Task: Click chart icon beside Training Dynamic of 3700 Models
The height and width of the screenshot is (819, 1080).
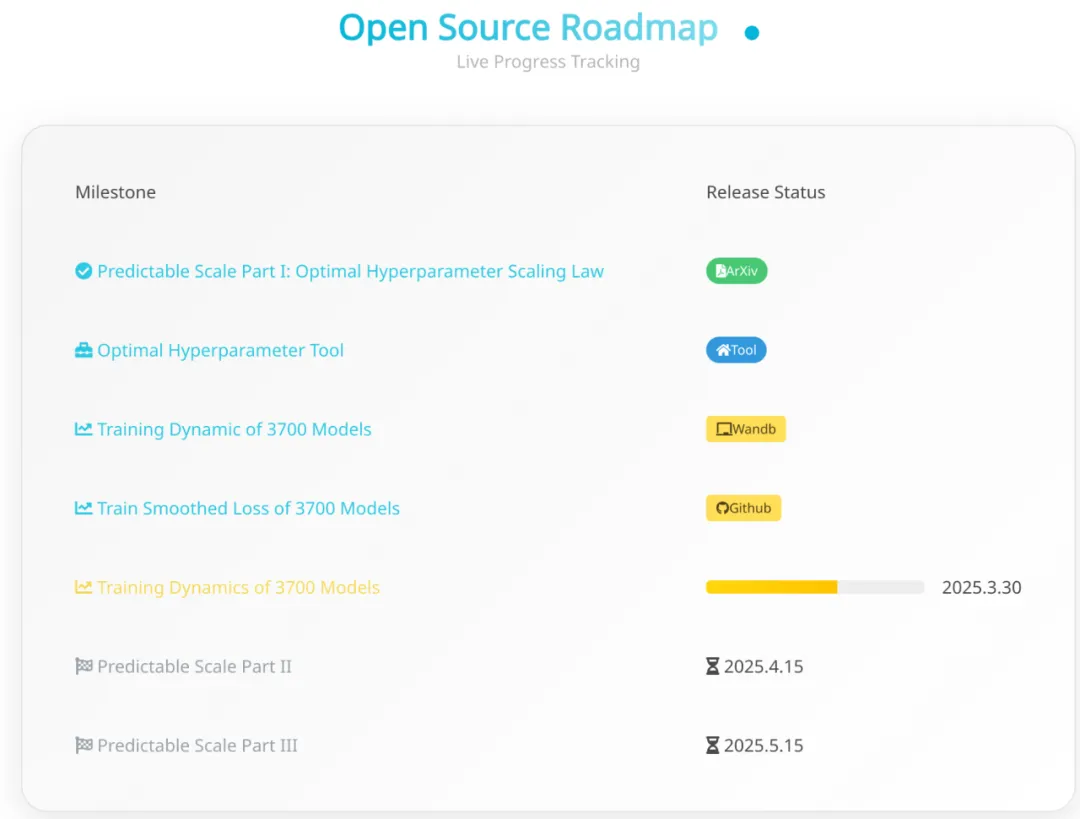Action: coord(83,429)
